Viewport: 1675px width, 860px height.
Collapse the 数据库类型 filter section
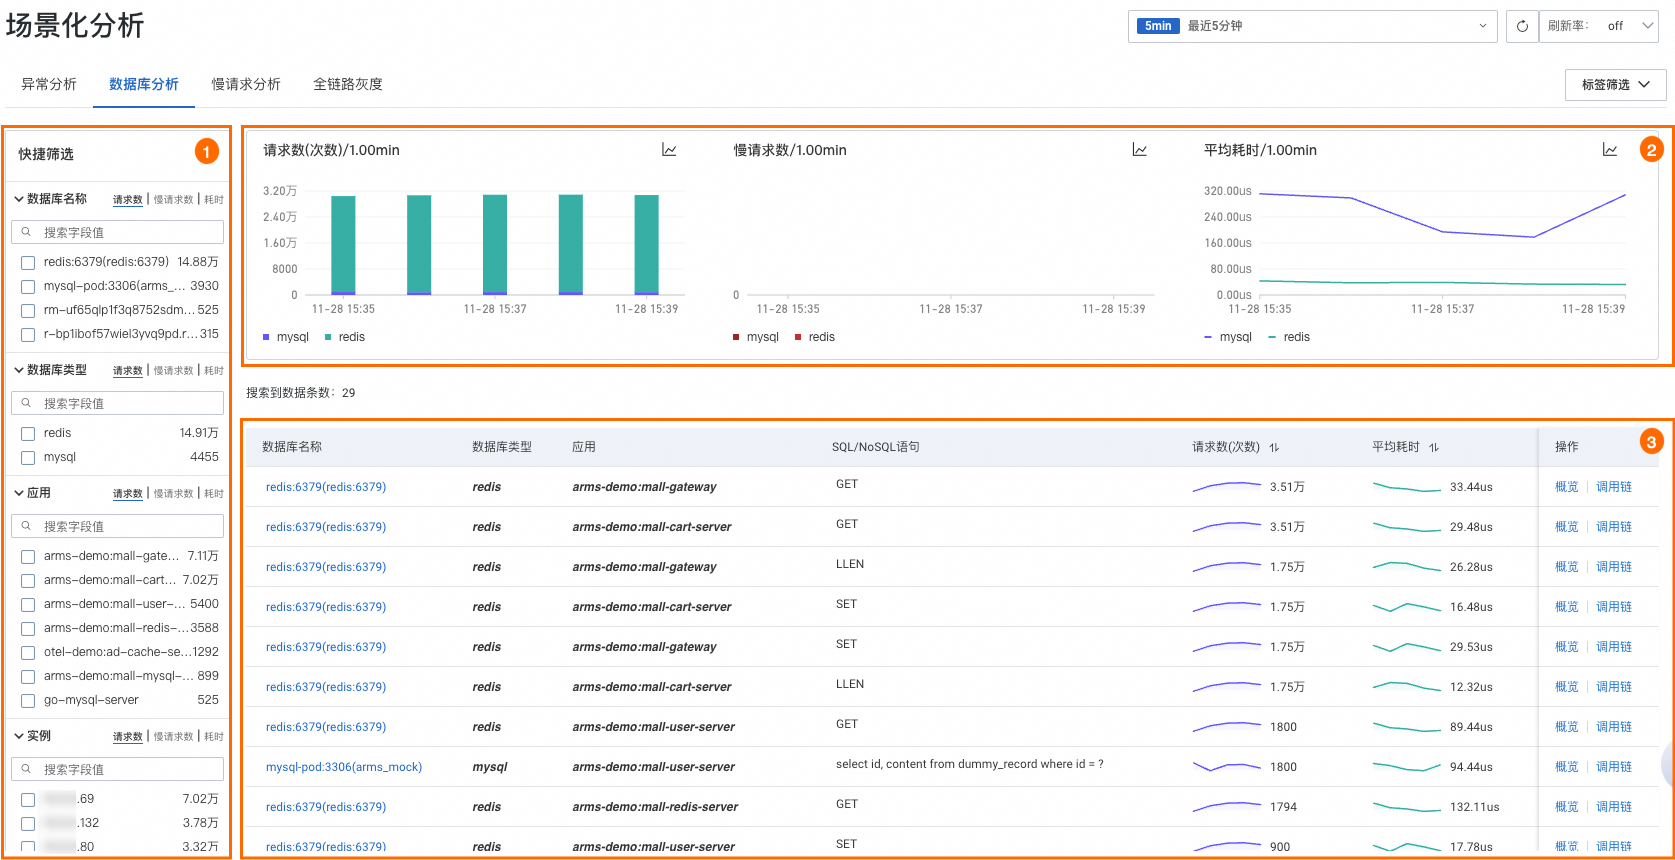click(x=19, y=370)
